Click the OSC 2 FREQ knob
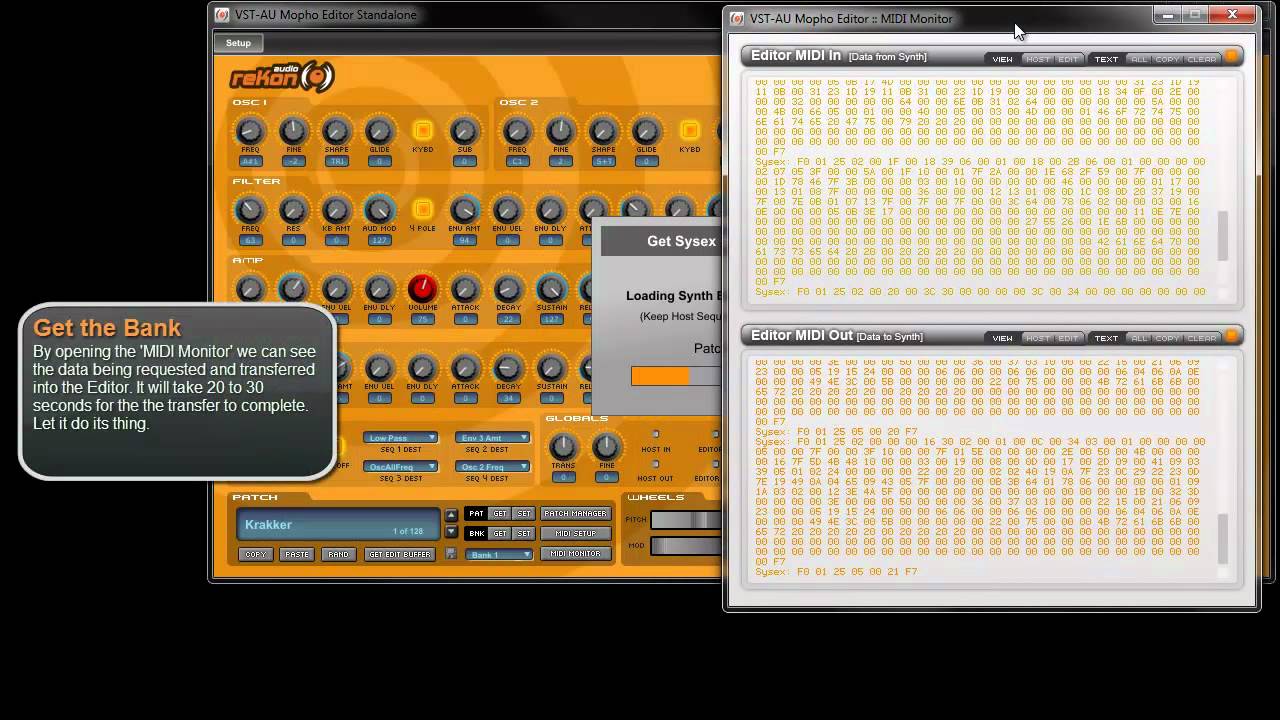 [517, 131]
